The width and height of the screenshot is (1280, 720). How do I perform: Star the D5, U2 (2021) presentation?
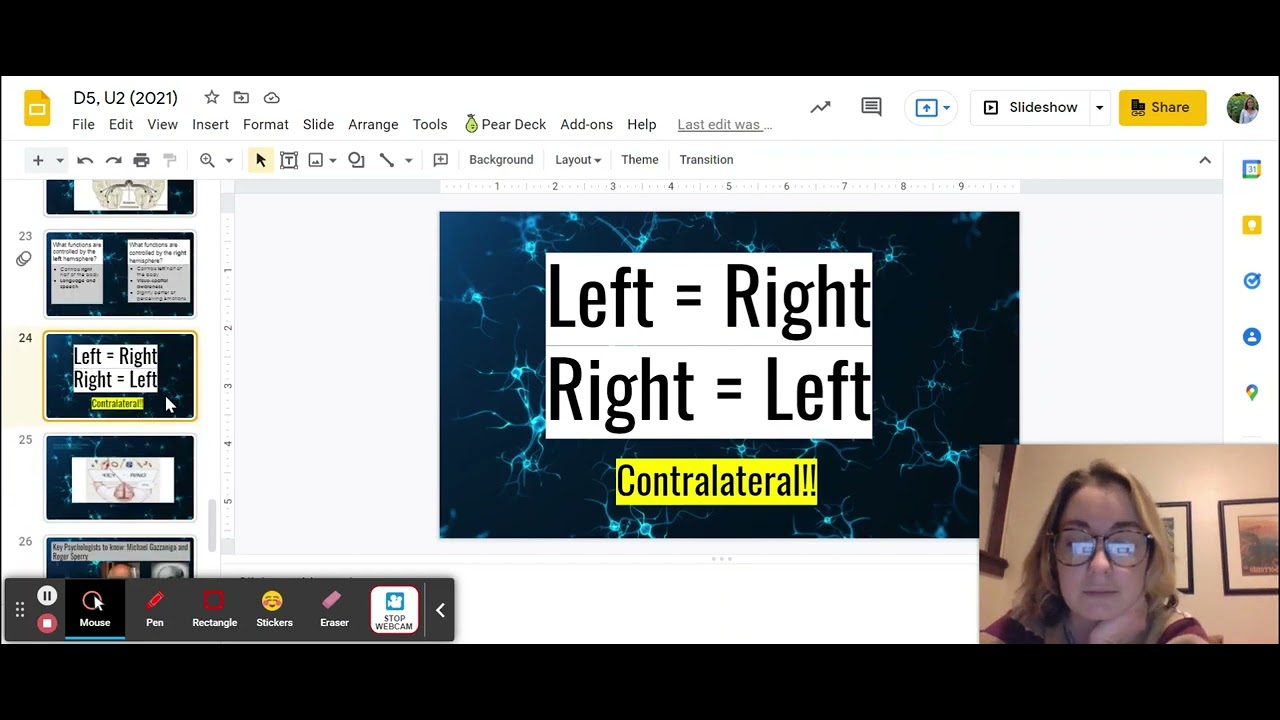click(x=211, y=97)
